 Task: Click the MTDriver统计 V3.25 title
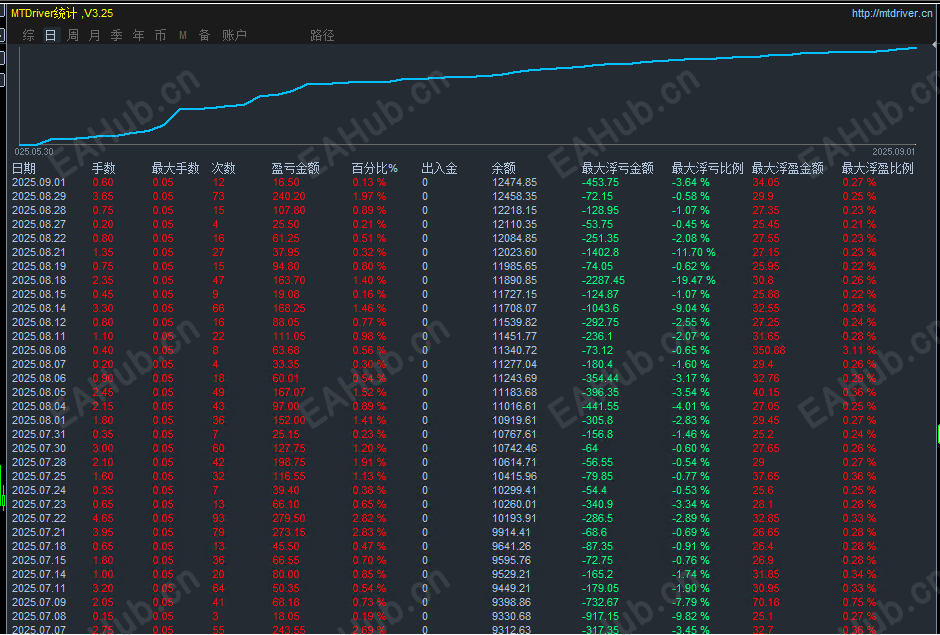pos(62,13)
